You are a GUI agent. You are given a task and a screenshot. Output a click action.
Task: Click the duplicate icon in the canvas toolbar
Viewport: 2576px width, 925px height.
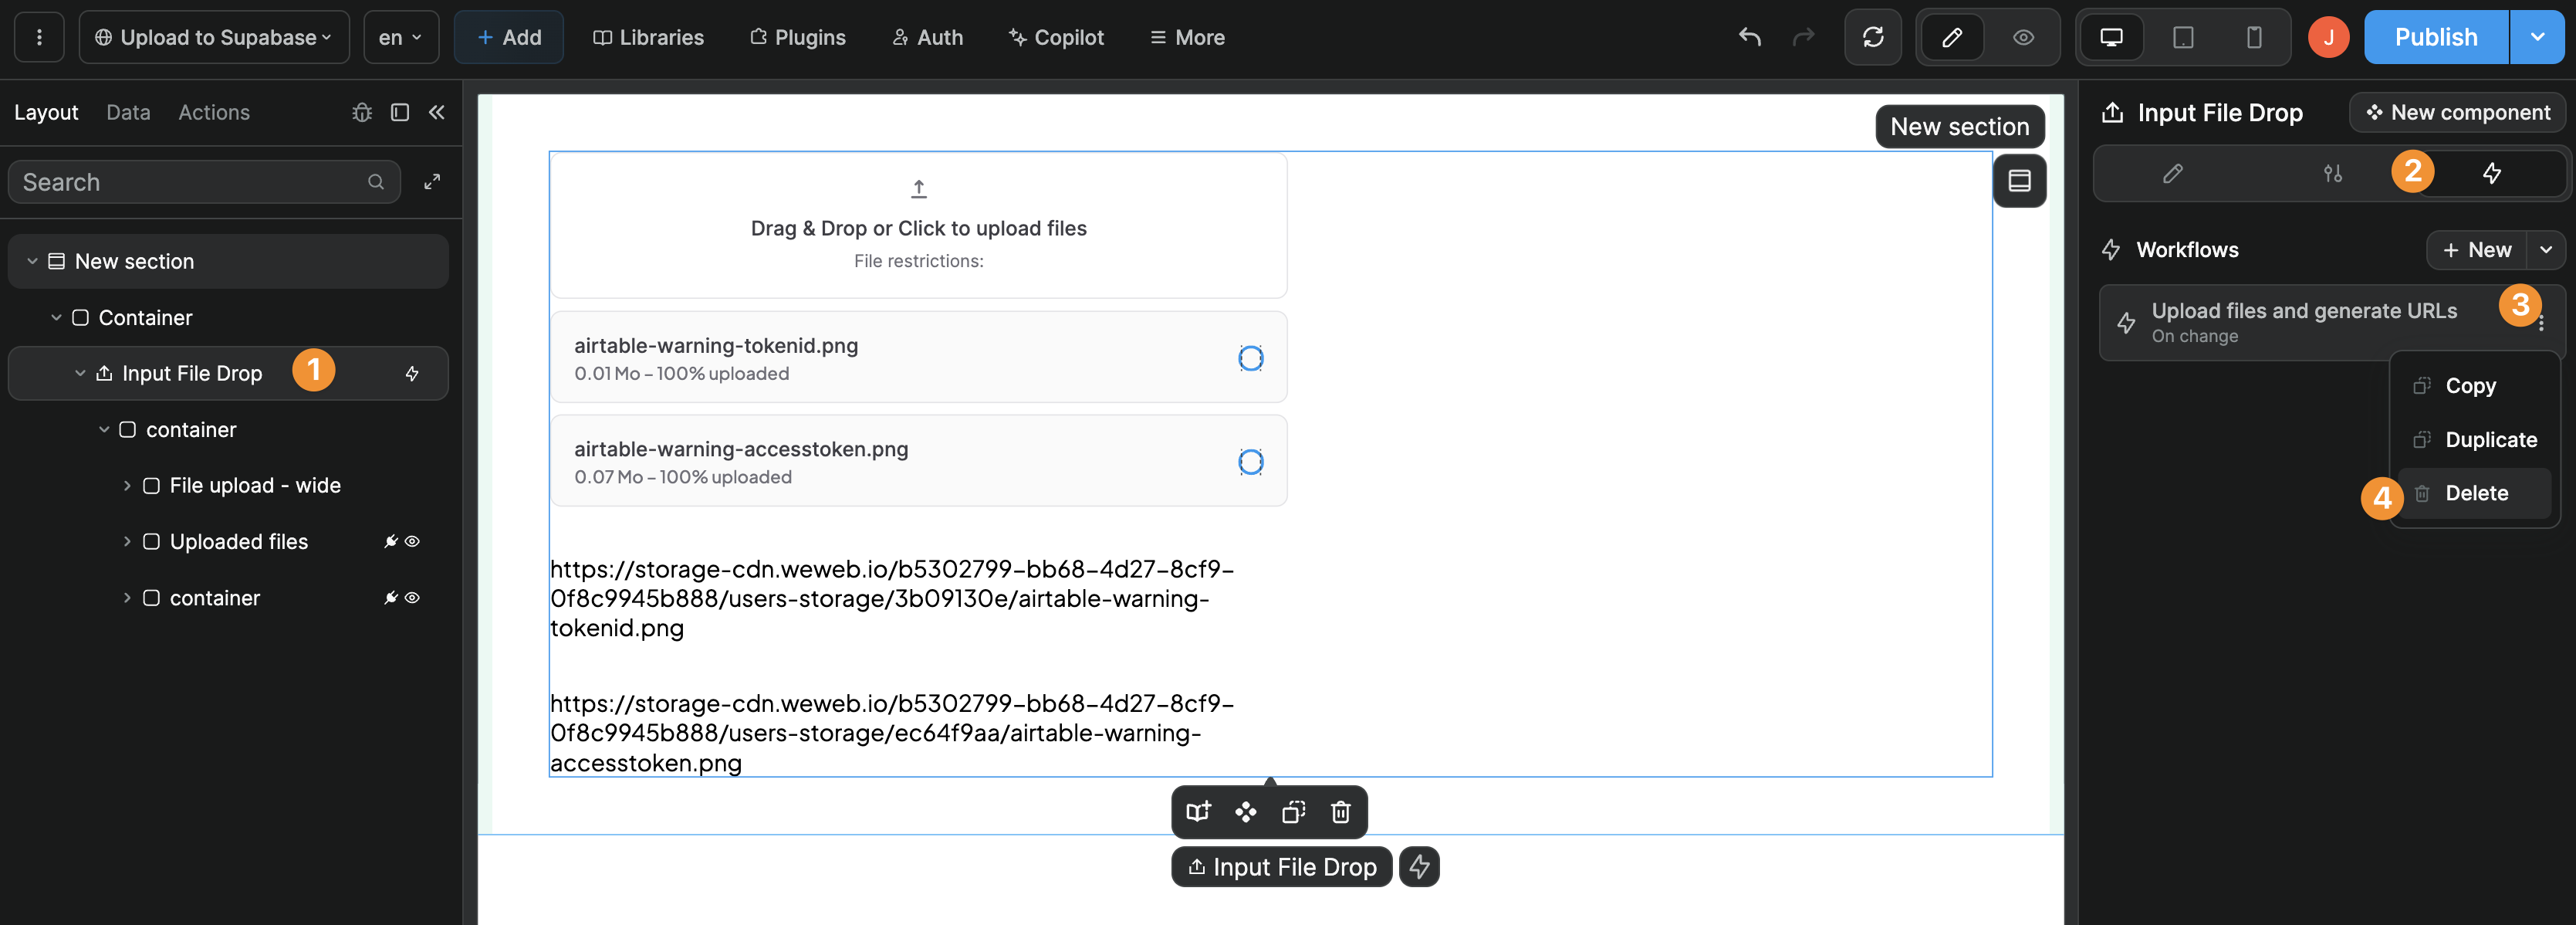[1293, 813]
